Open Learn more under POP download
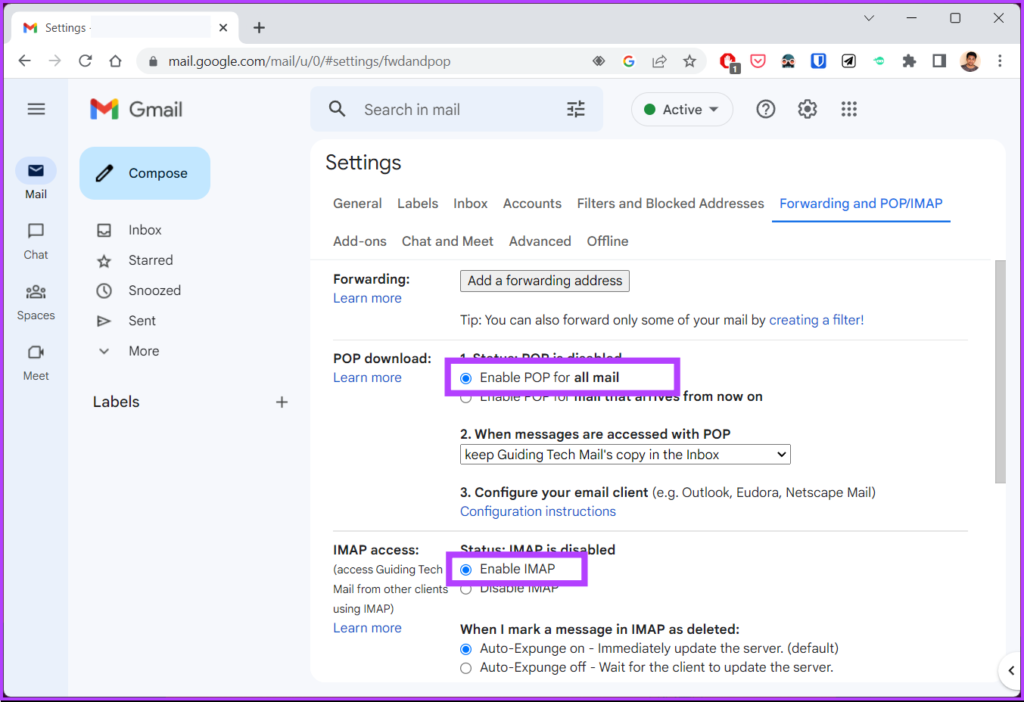The height and width of the screenshot is (702, 1024). (367, 378)
